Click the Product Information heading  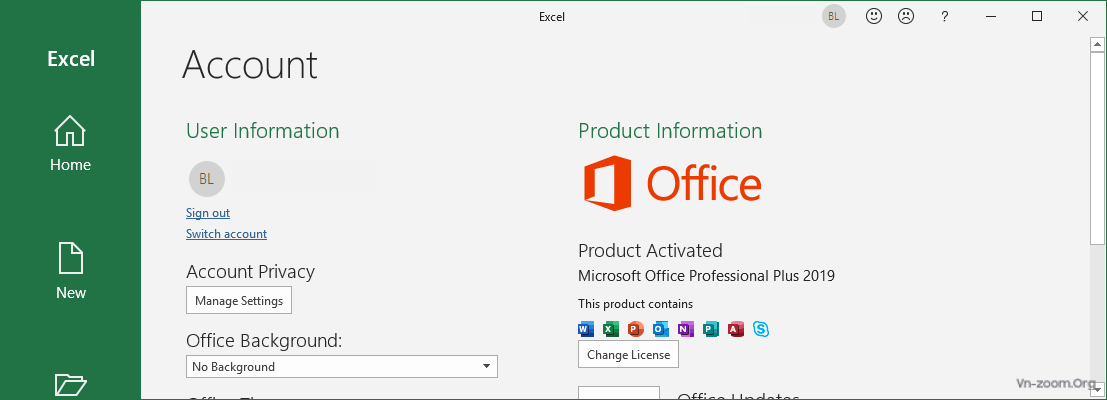click(670, 131)
